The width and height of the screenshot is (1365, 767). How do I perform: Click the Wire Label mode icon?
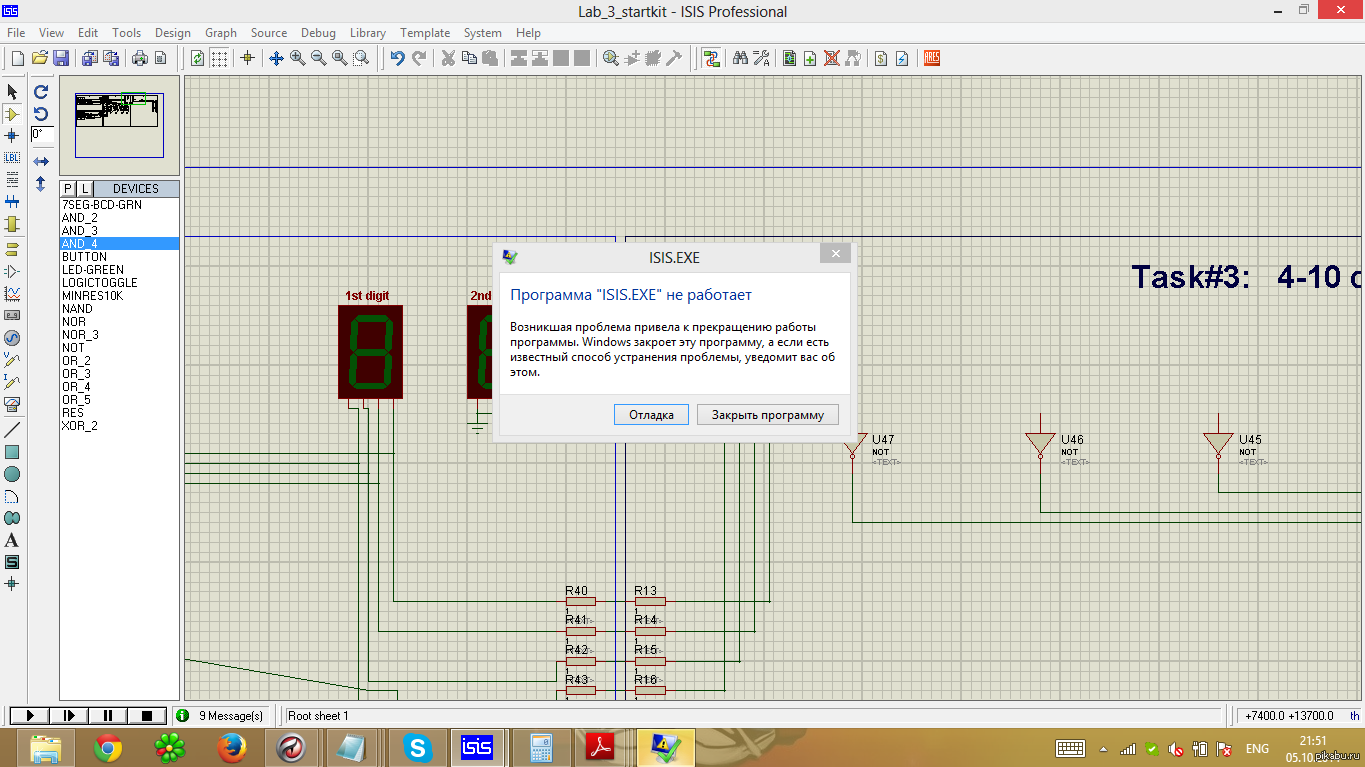tap(12, 158)
